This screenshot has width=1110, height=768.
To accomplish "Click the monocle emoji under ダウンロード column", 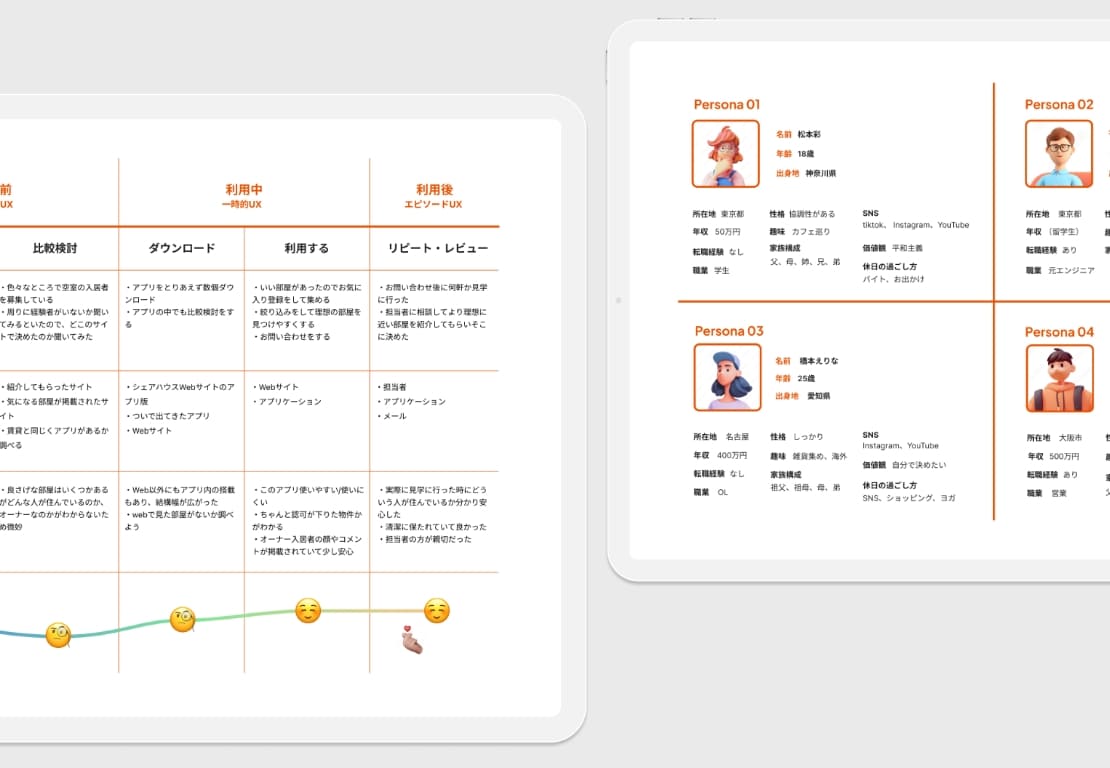I will coord(182,620).
